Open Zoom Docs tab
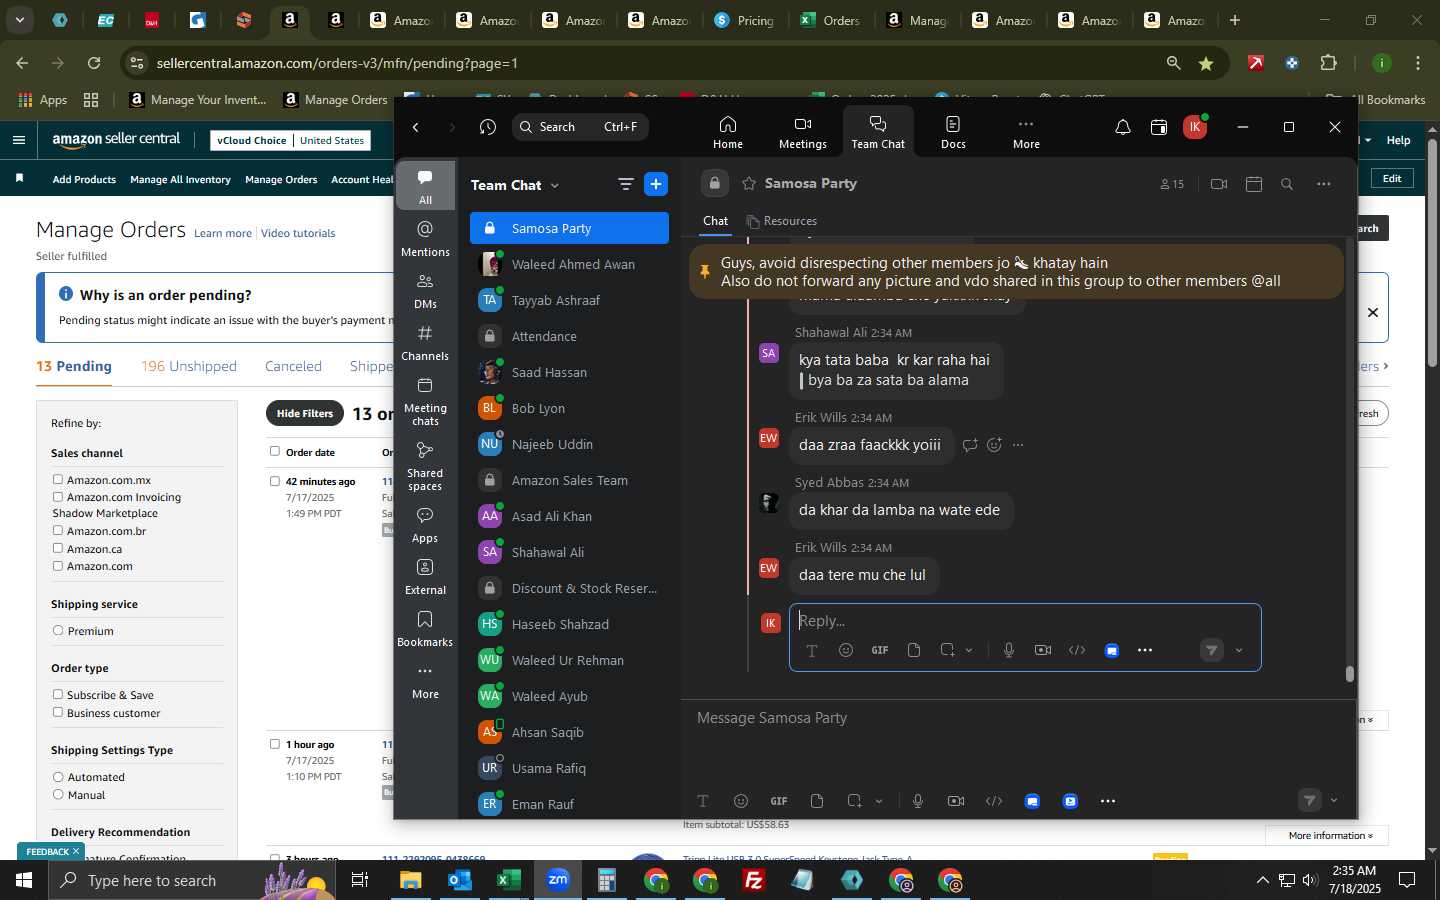This screenshot has height=900, width=1440. click(953, 131)
